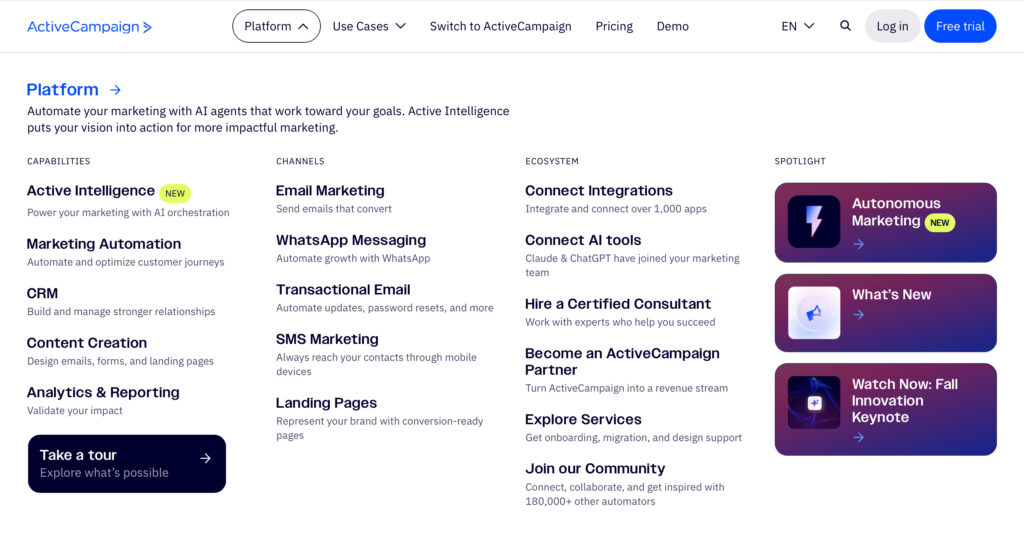
Task: Click the lightning bolt Autonomous Marketing thumbnail
Action: (x=814, y=221)
